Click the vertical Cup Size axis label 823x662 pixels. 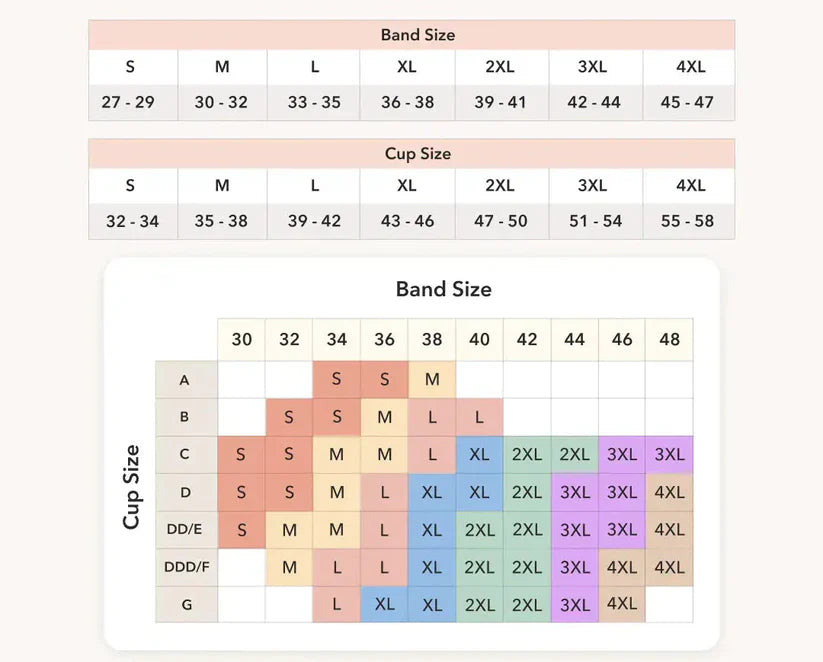131,487
